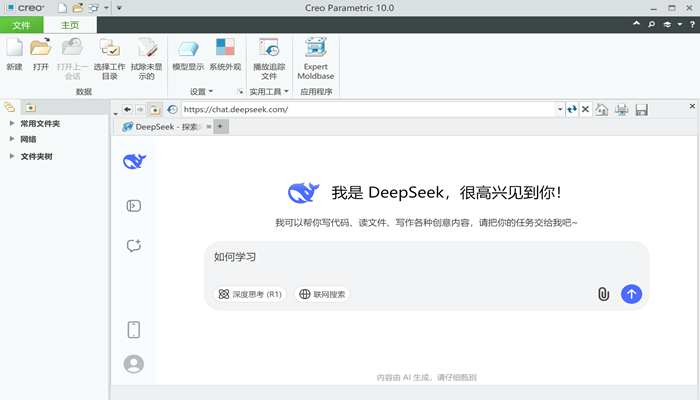Click the quick access new file icon

(62, 8)
